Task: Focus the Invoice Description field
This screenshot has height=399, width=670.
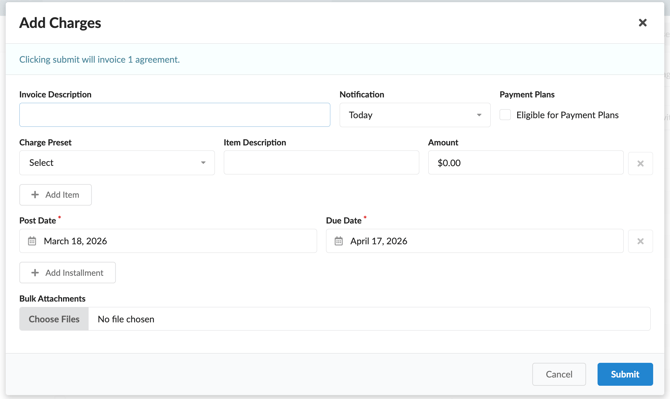Action: point(175,114)
